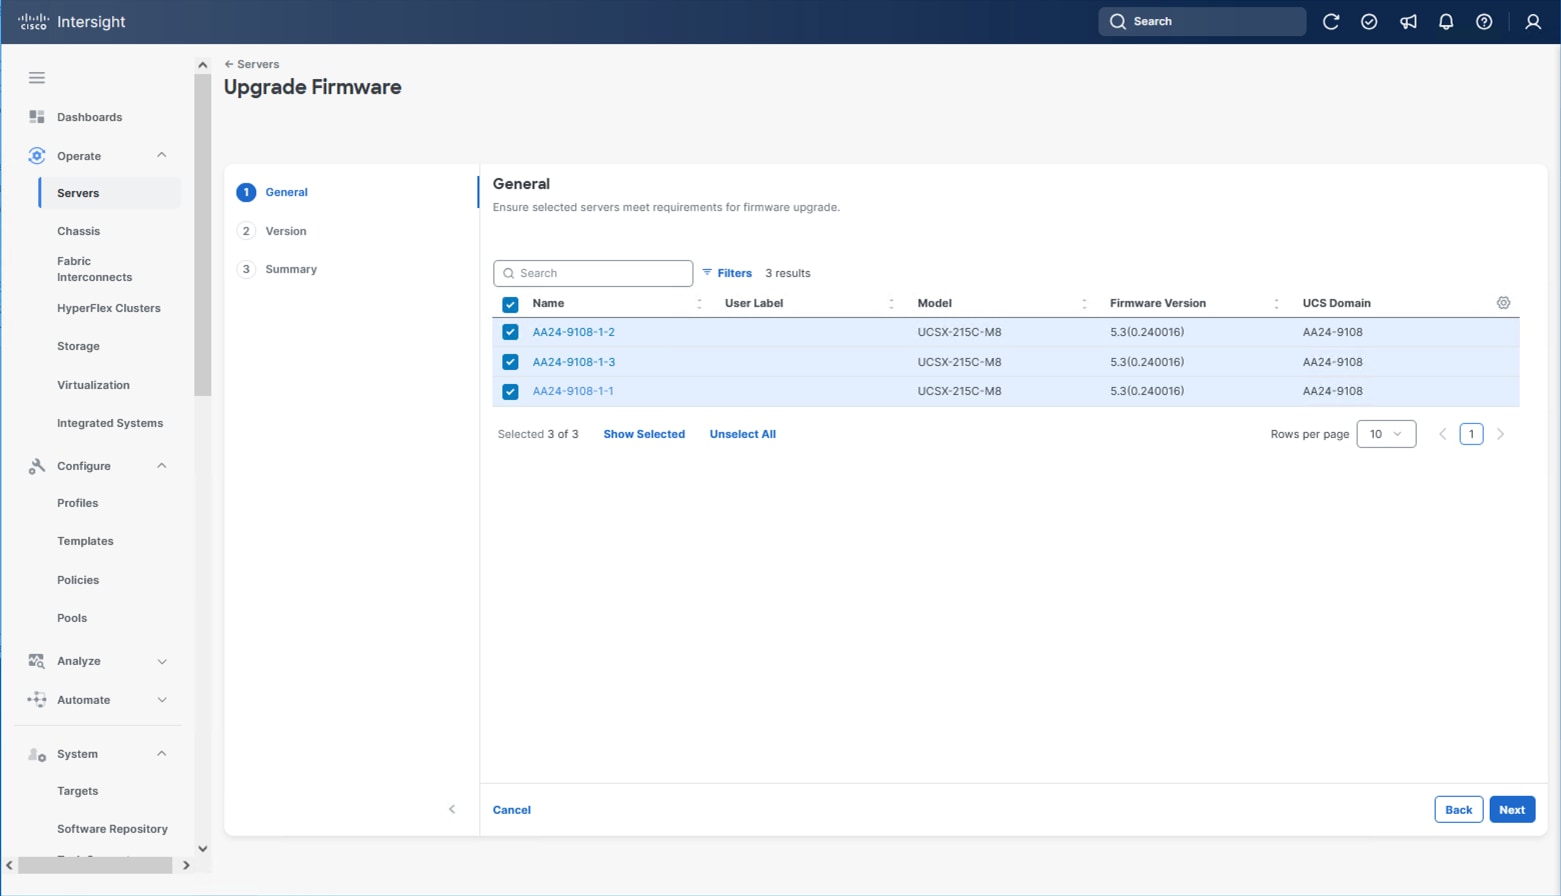Click the refresh icon in the top bar
The image size is (1561, 896).
(1331, 21)
